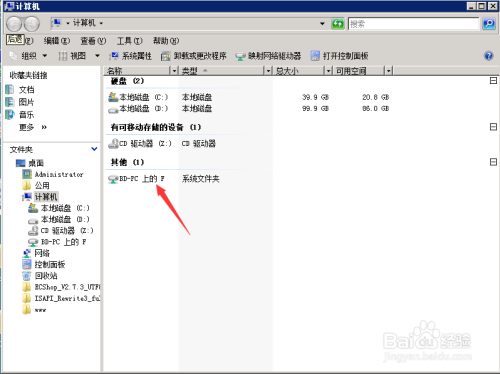Open the 帮助(H) menu

[166, 41]
